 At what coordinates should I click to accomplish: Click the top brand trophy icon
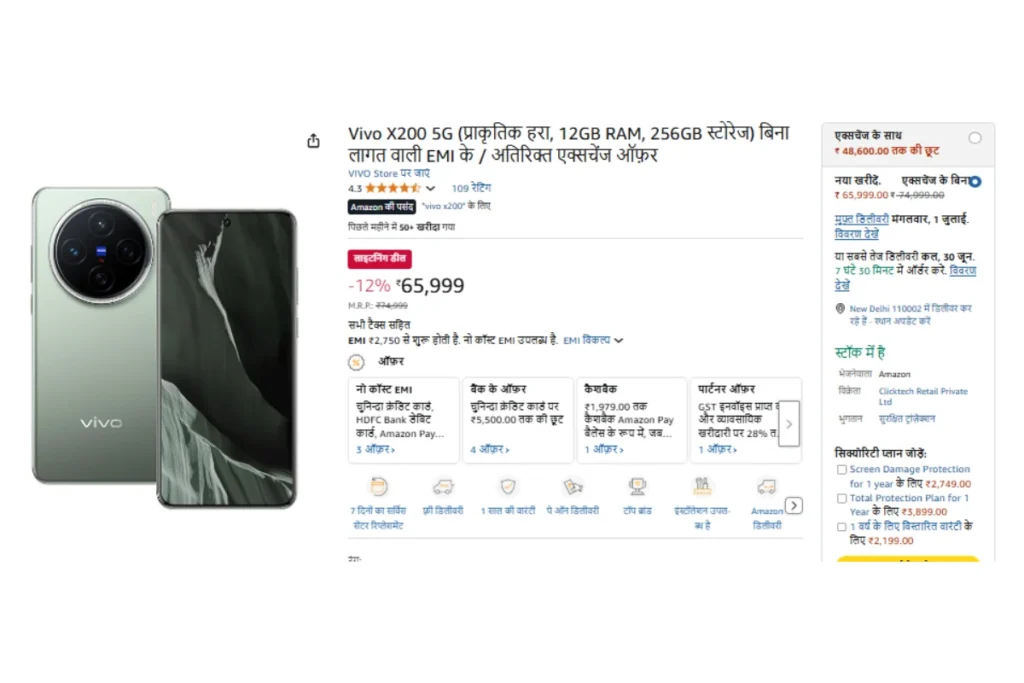(x=637, y=487)
